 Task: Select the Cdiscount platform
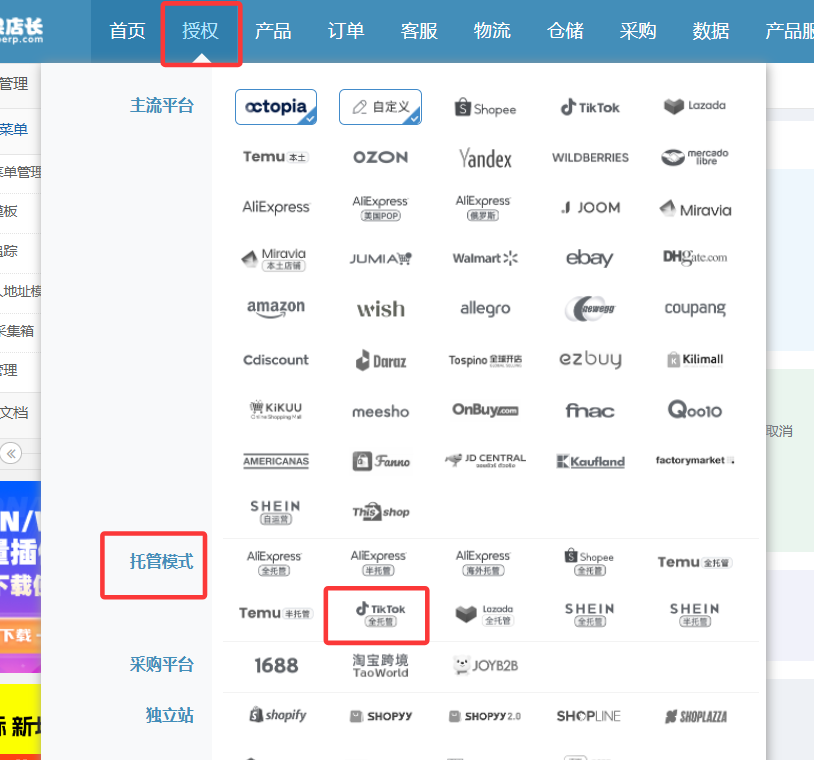pyautogui.click(x=276, y=360)
